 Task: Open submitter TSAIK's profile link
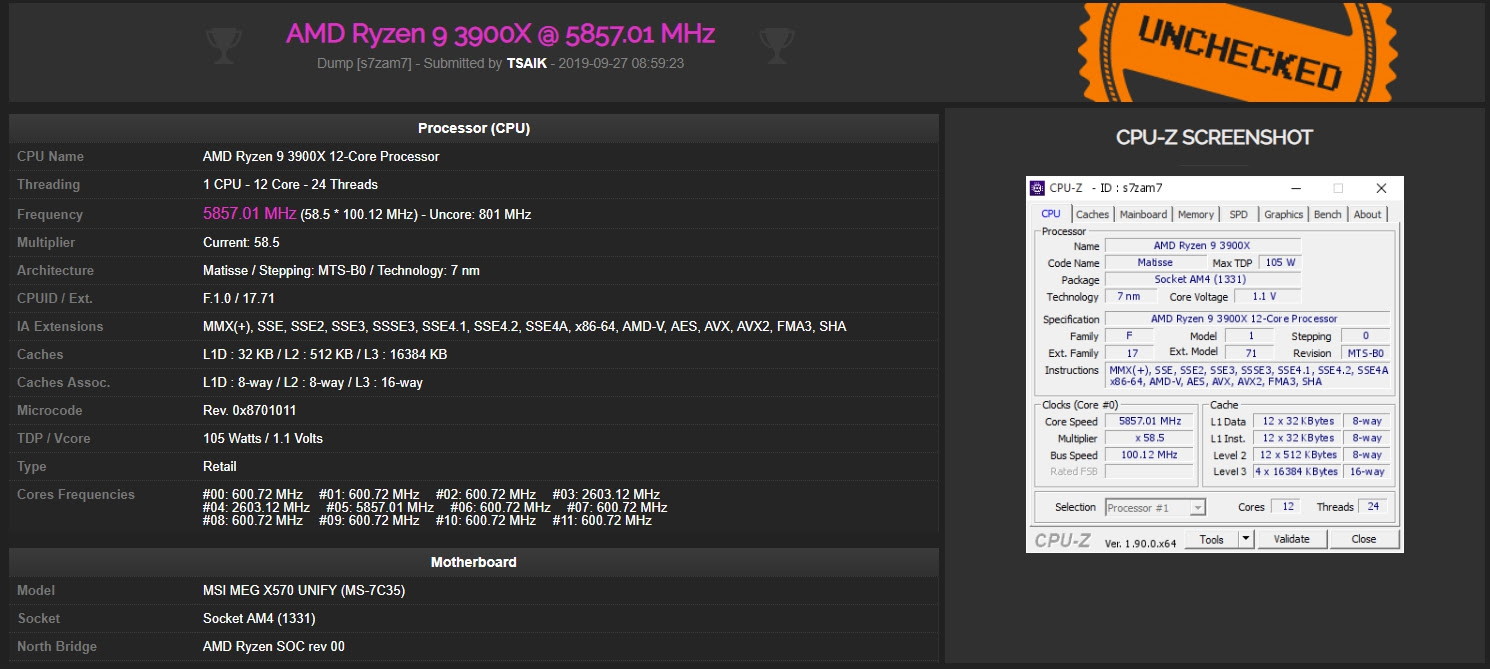click(527, 63)
